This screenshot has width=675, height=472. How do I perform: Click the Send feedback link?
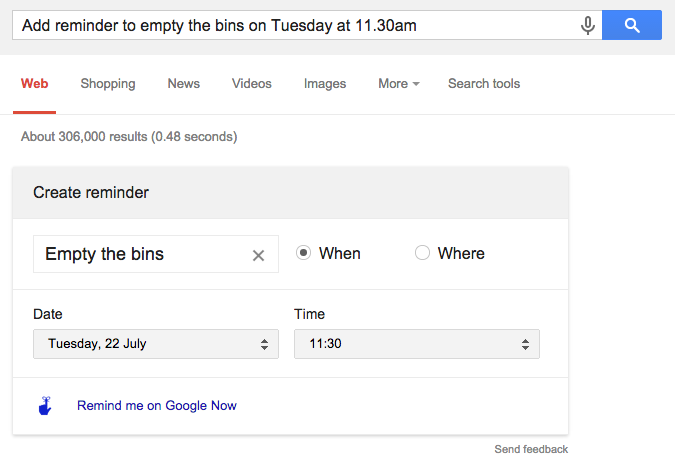[531, 450]
